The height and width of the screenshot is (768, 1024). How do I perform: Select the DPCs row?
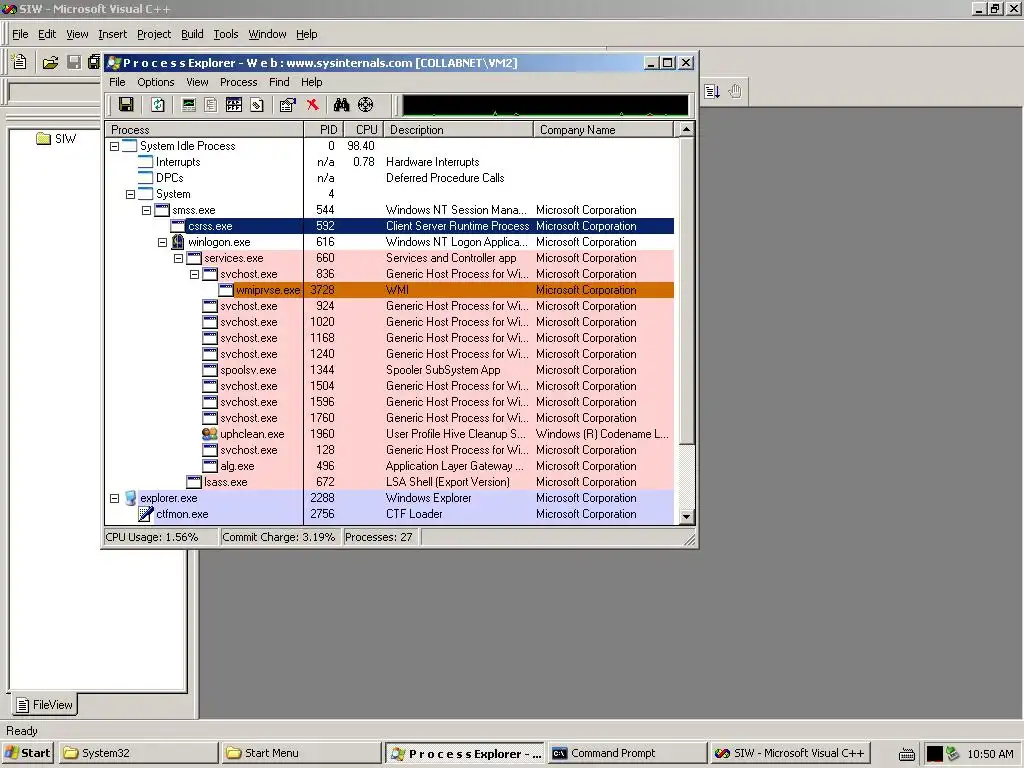click(389, 178)
